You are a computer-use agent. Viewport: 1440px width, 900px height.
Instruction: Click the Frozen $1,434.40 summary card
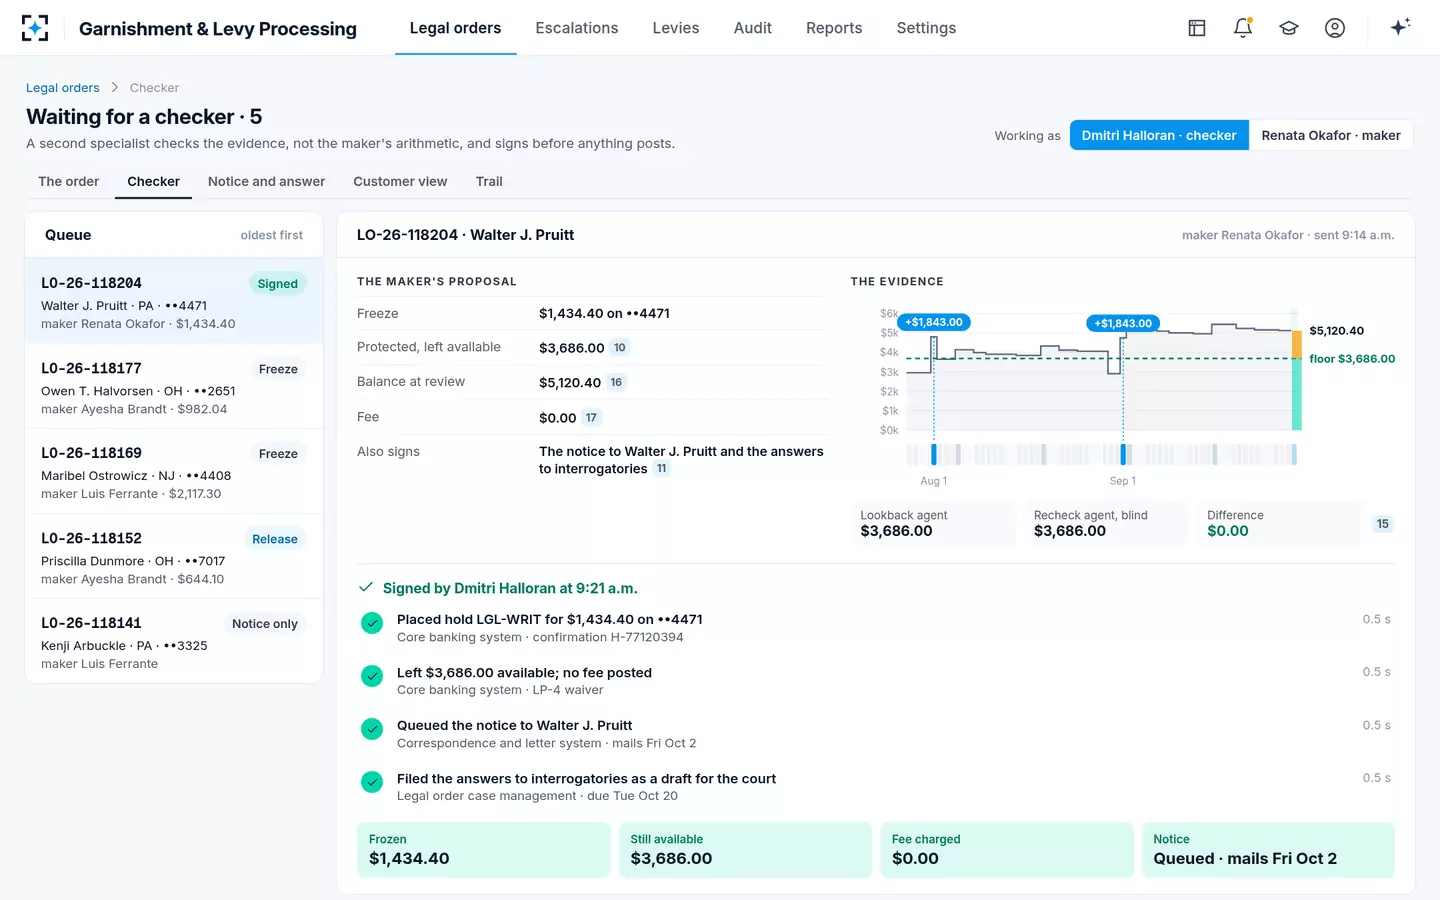(484, 850)
